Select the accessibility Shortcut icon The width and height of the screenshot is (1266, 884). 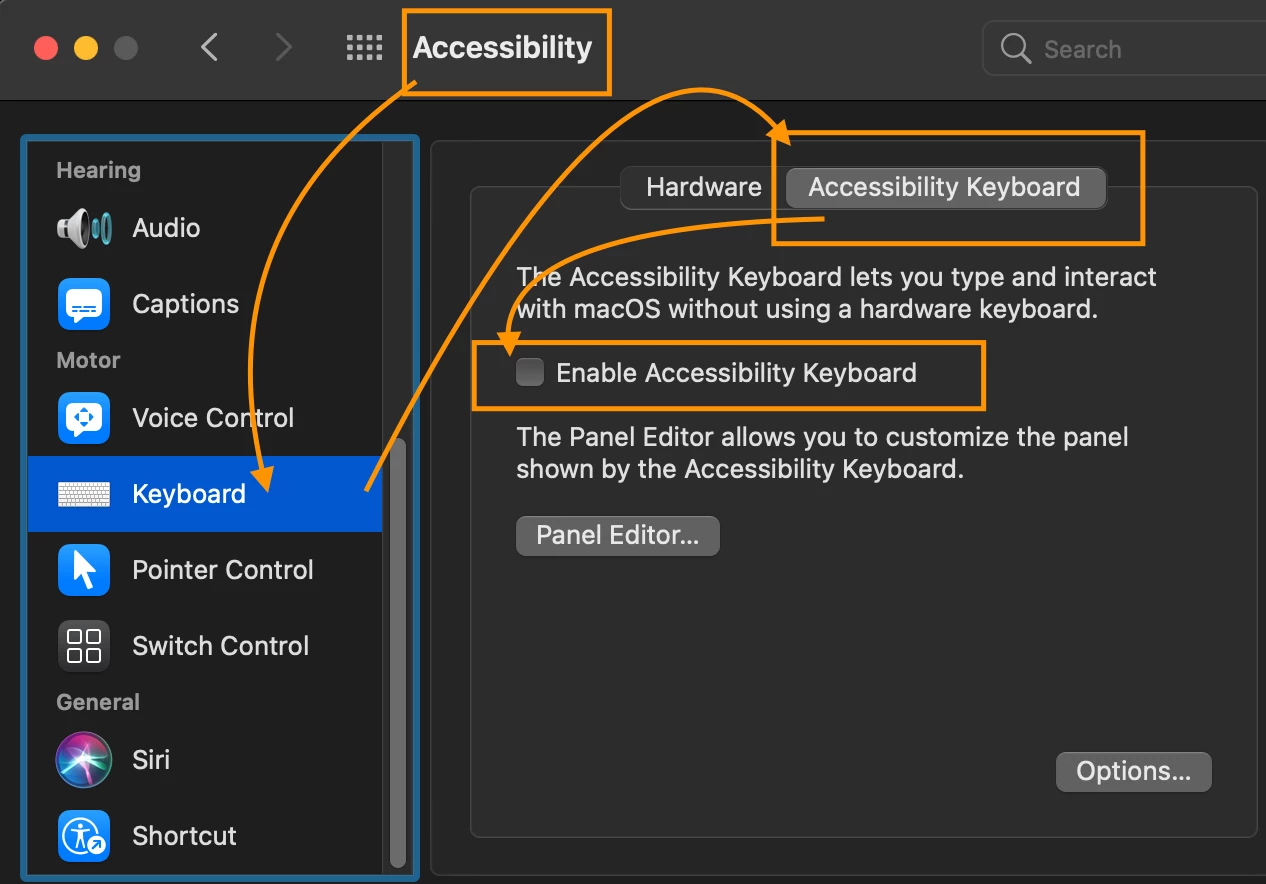coord(84,836)
